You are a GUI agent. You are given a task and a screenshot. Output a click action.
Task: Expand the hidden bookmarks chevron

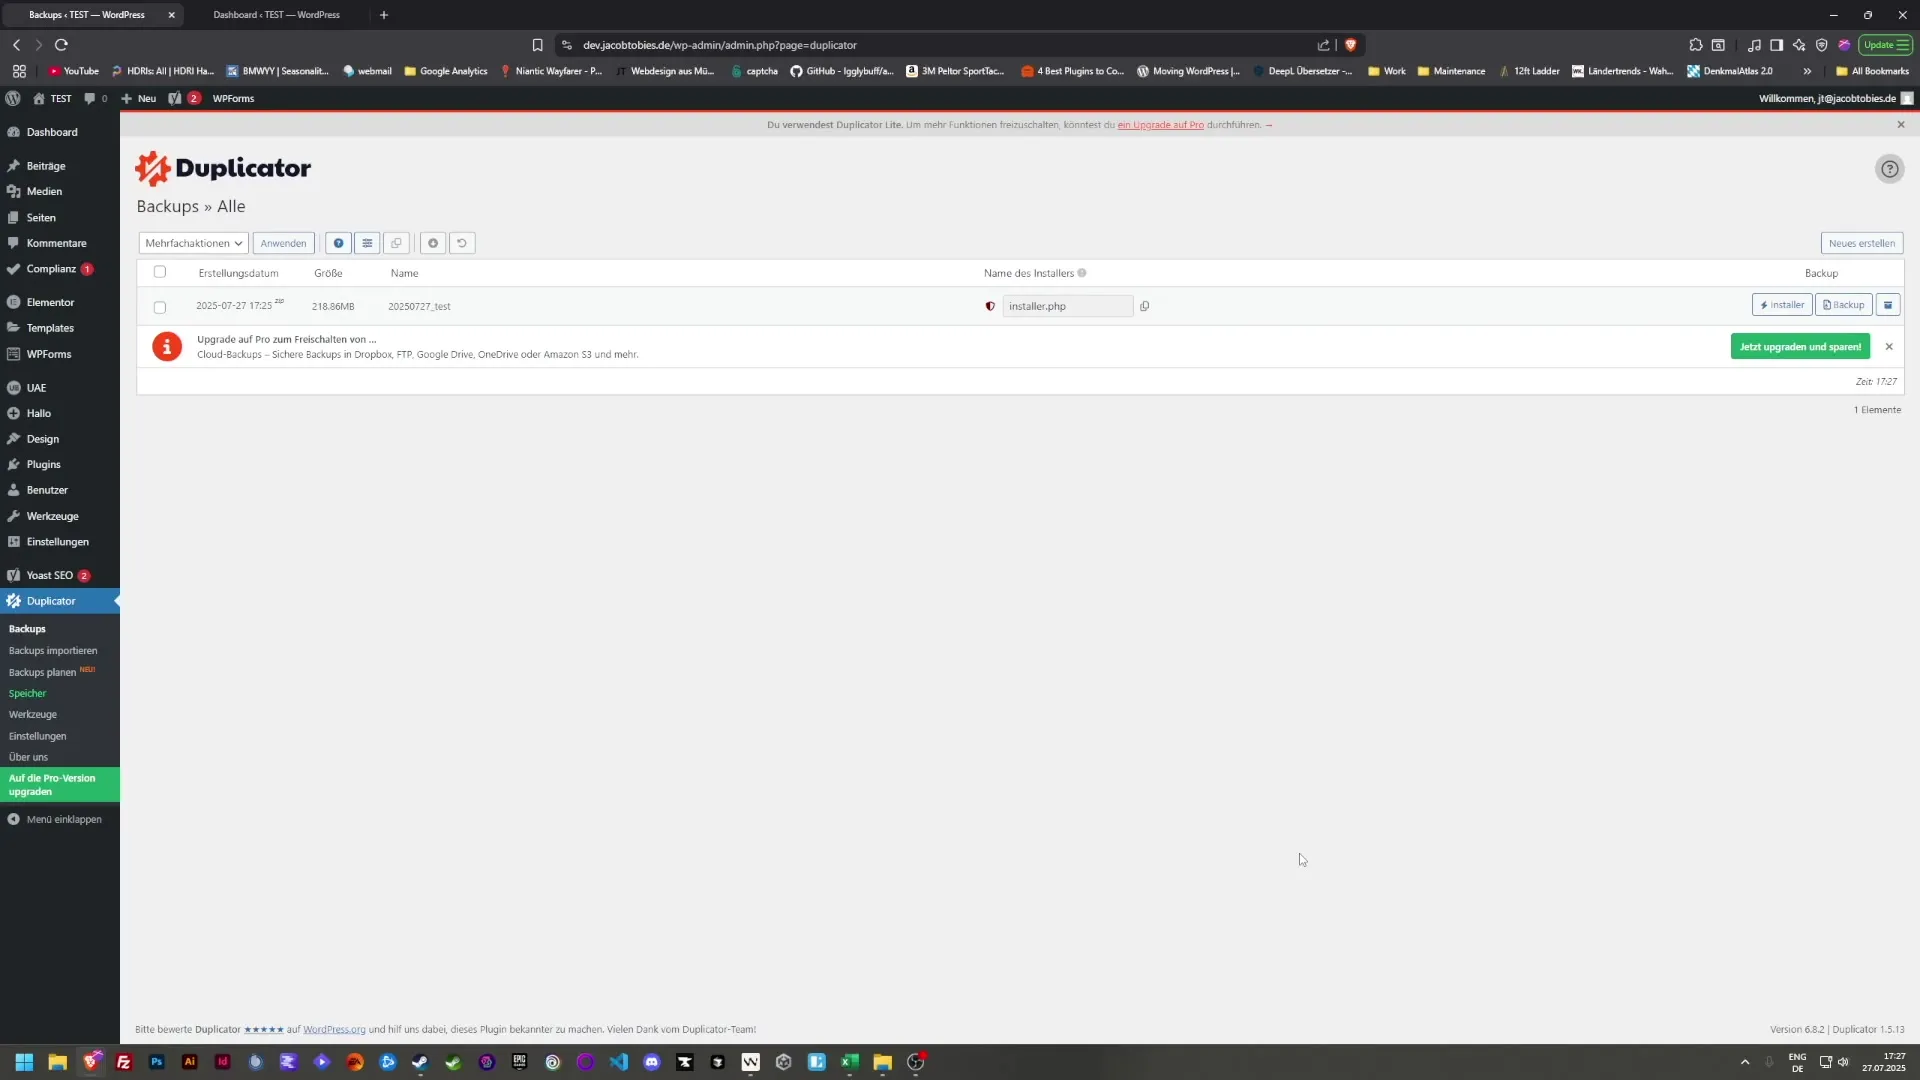pos(1808,71)
